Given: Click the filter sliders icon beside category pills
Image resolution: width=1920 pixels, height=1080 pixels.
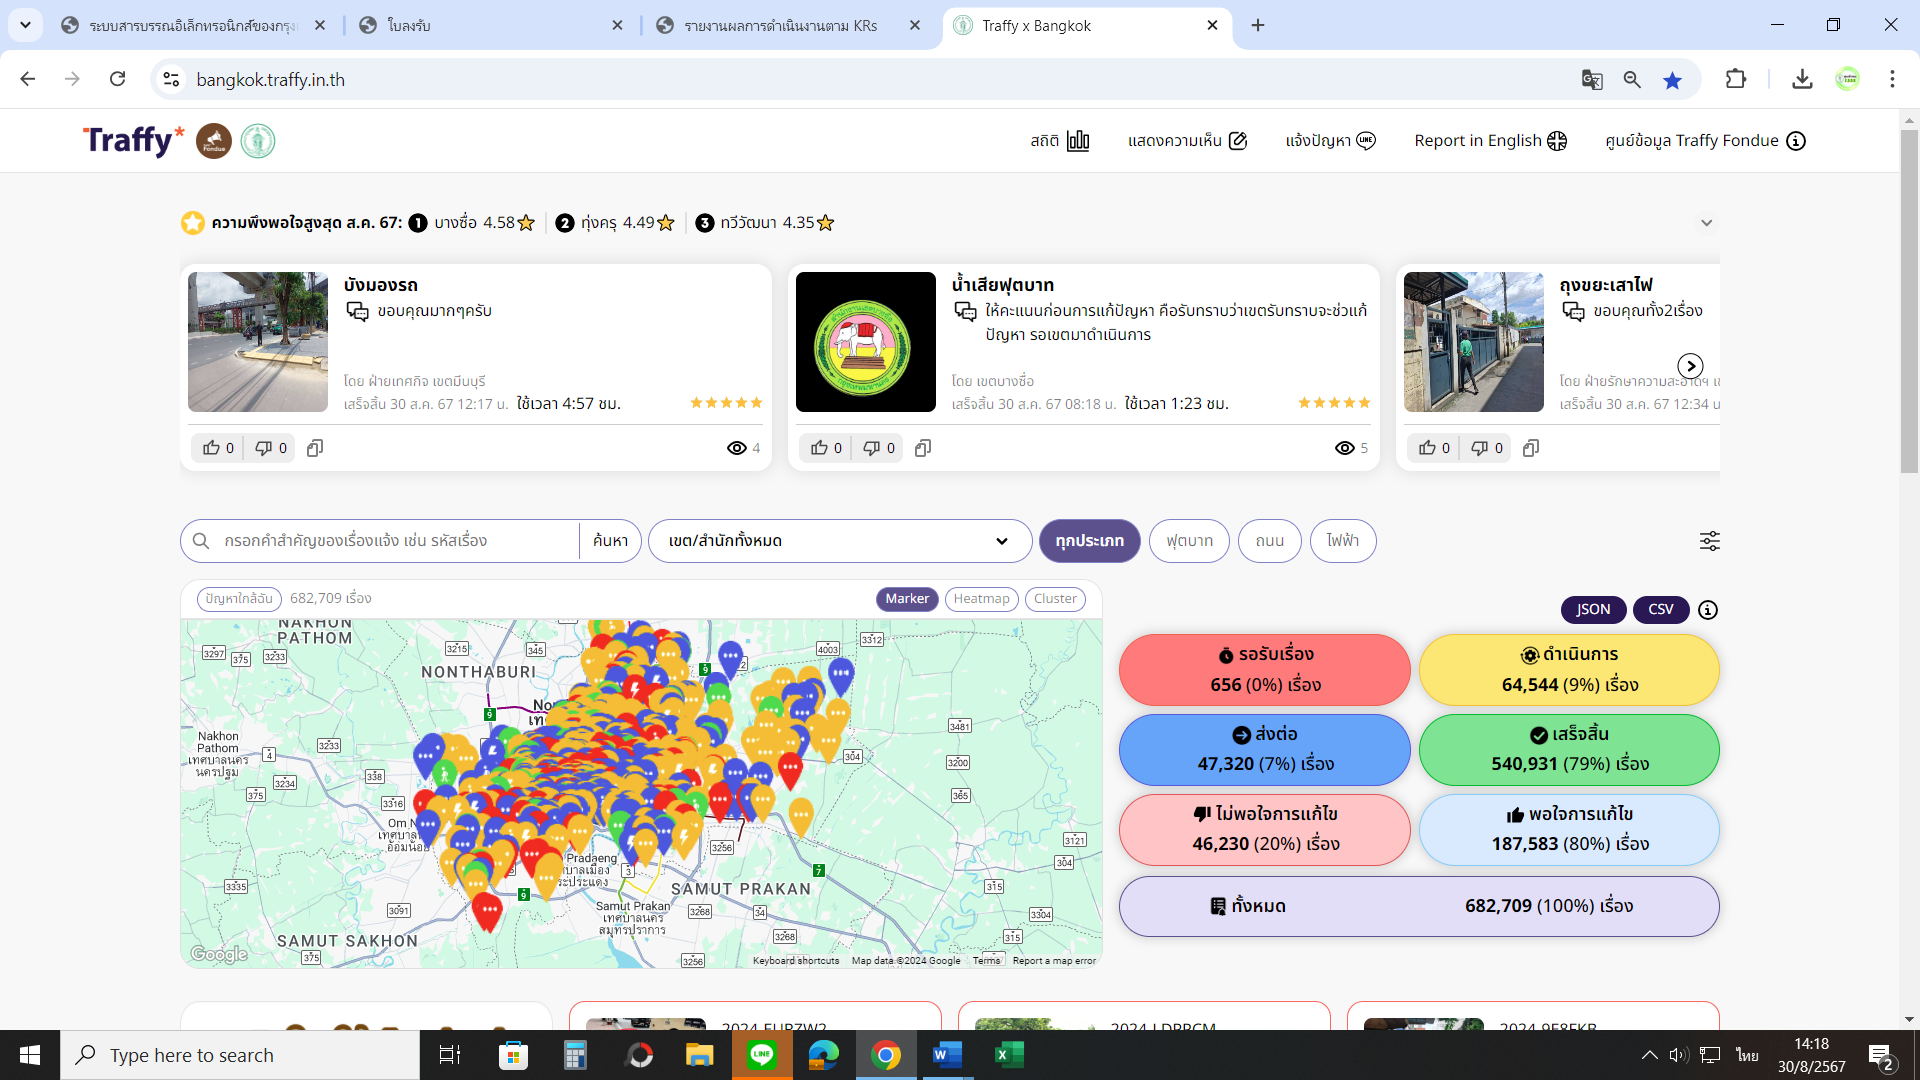Looking at the screenshot, I should 1709,541.
